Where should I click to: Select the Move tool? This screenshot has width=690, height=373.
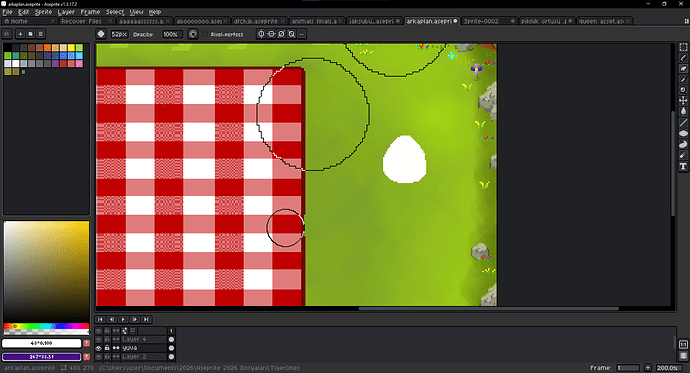(683, 101)
